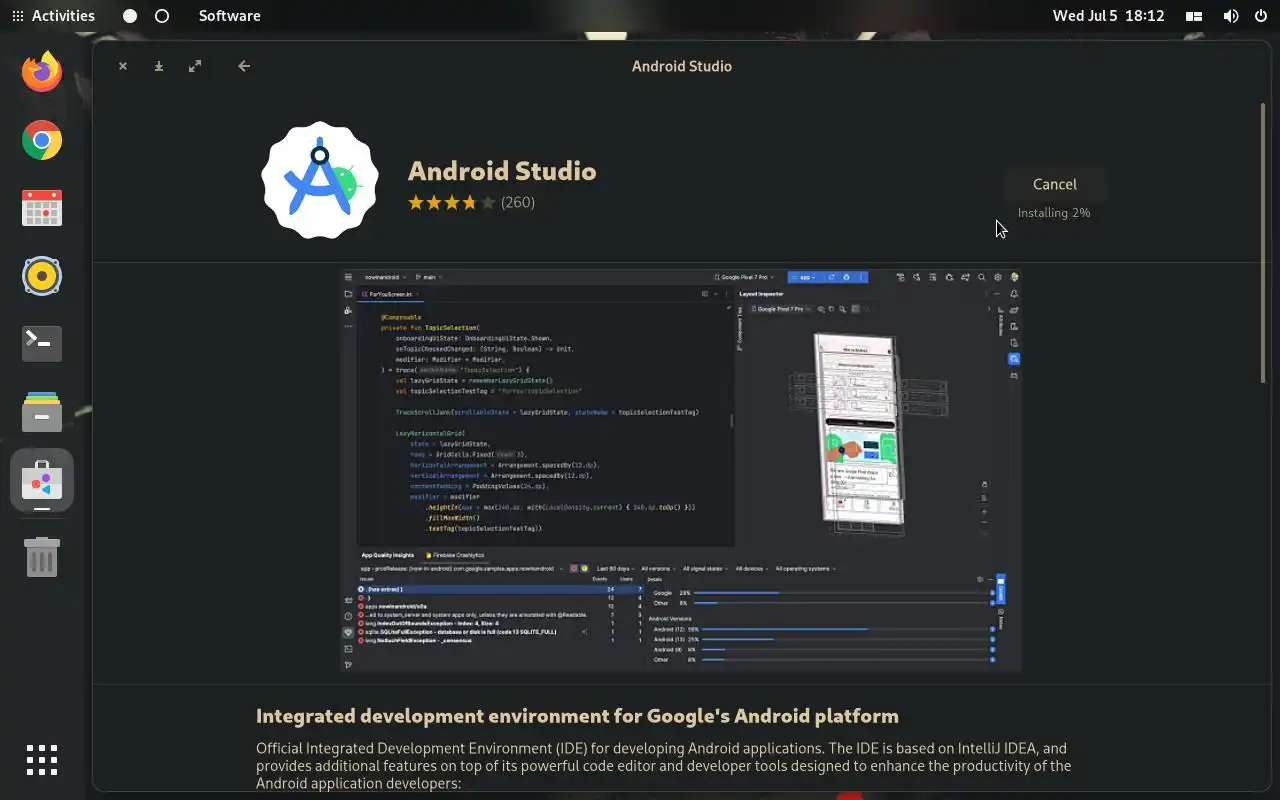Image resolution: width=1280 pixels, height=800 pixels.
Task: Click the "Installing 2%" status text
Action: [1054, 213]
